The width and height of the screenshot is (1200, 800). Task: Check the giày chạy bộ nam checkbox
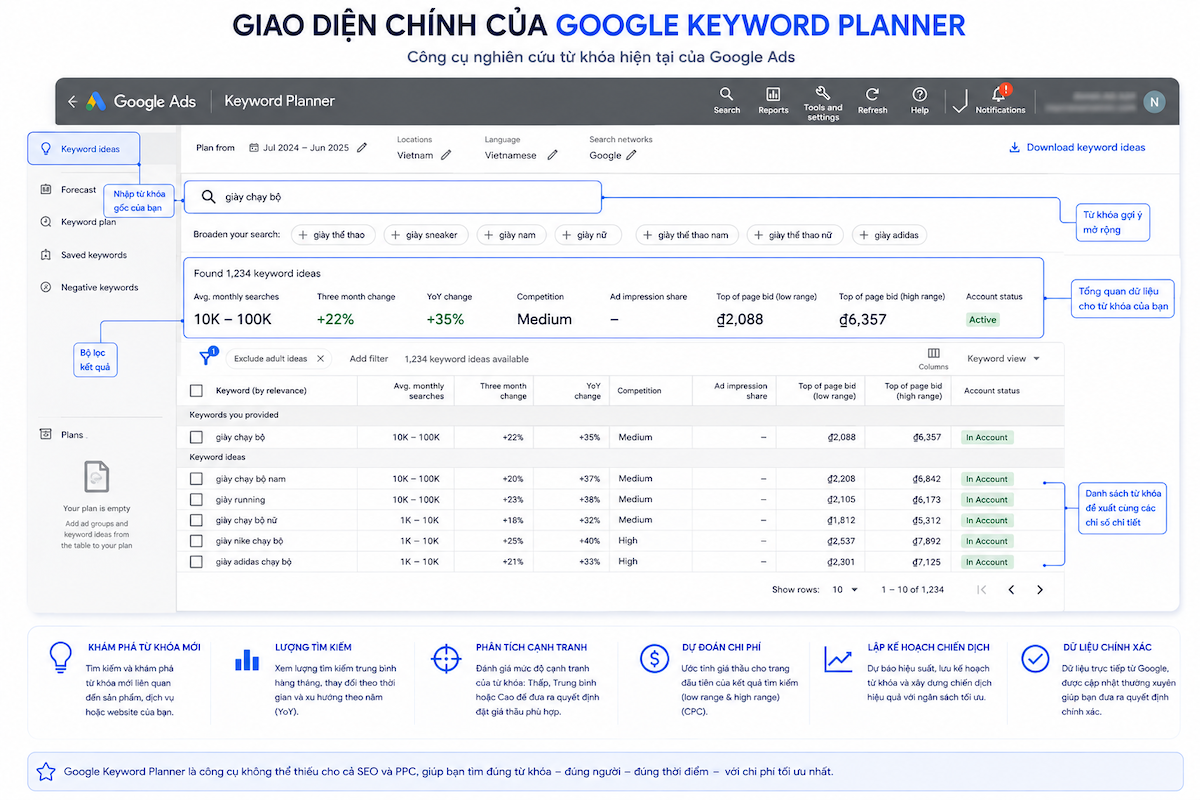(x=196, y=479)
